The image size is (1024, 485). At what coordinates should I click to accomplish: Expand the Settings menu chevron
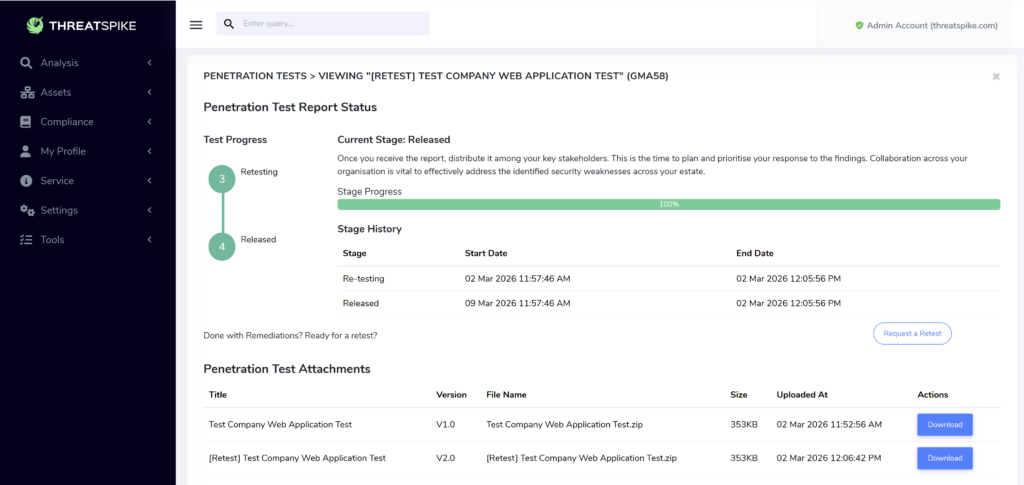(149, 210)
